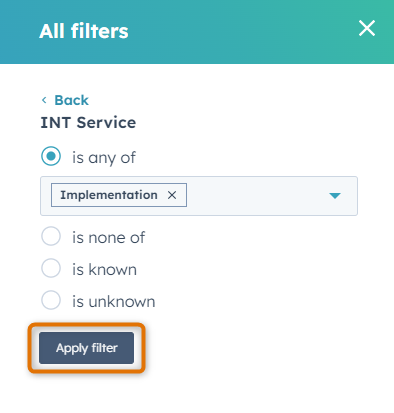Click the teal gradient header bar
Viewport: 394px width, 413px height.
tap(197, 32)
